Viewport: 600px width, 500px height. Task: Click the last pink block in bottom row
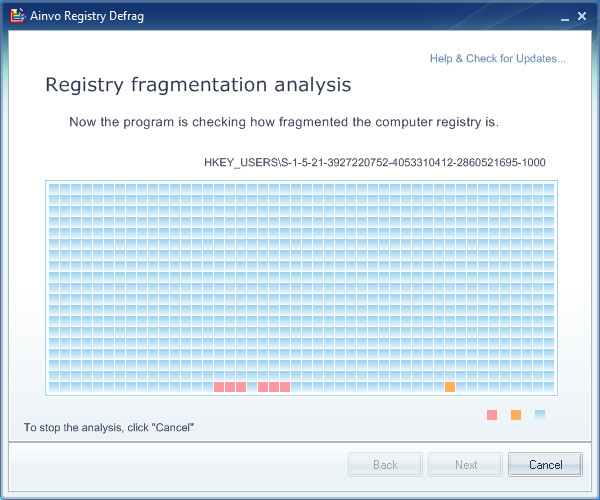pos(285,387)
